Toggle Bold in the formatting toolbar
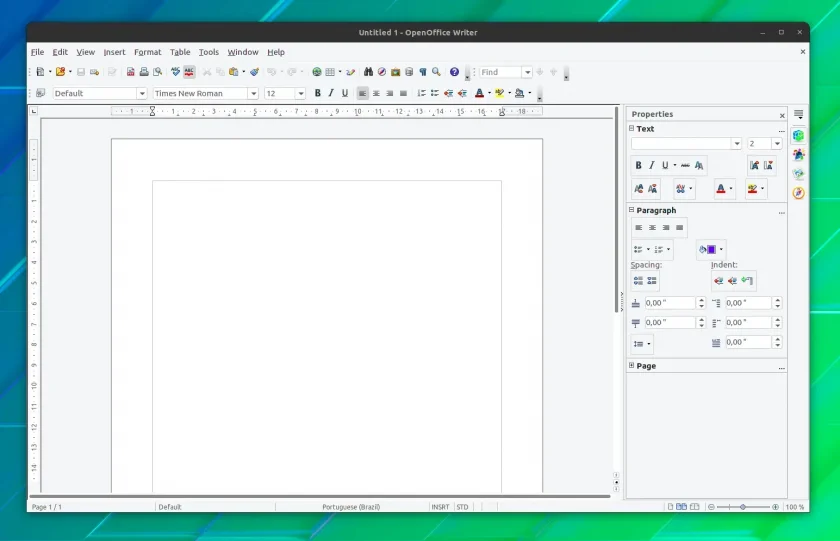This screenshot has width=840, height=541. (318, 93)
